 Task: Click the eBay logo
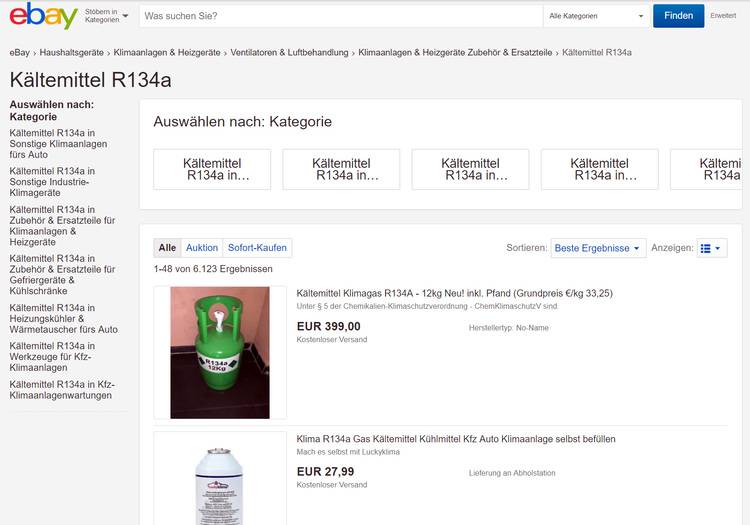point(44,16)
